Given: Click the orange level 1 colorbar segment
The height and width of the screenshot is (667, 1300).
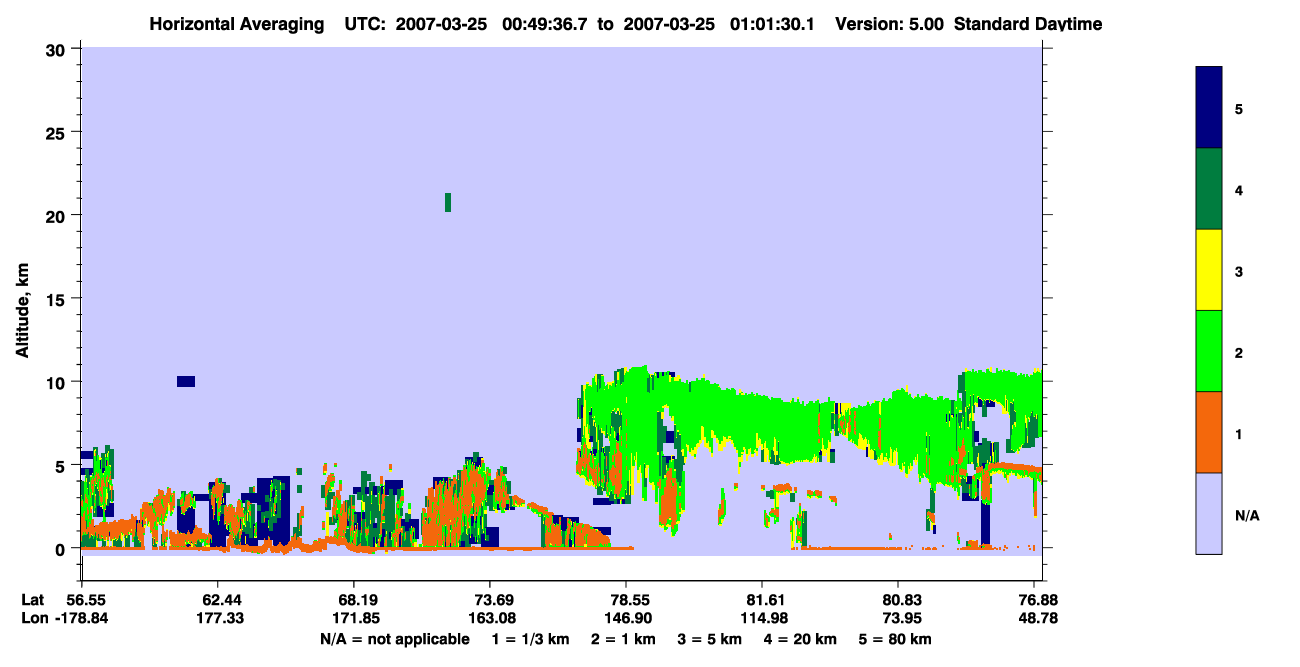Looking at the screenshot, I should click(x=1209, y=432).
